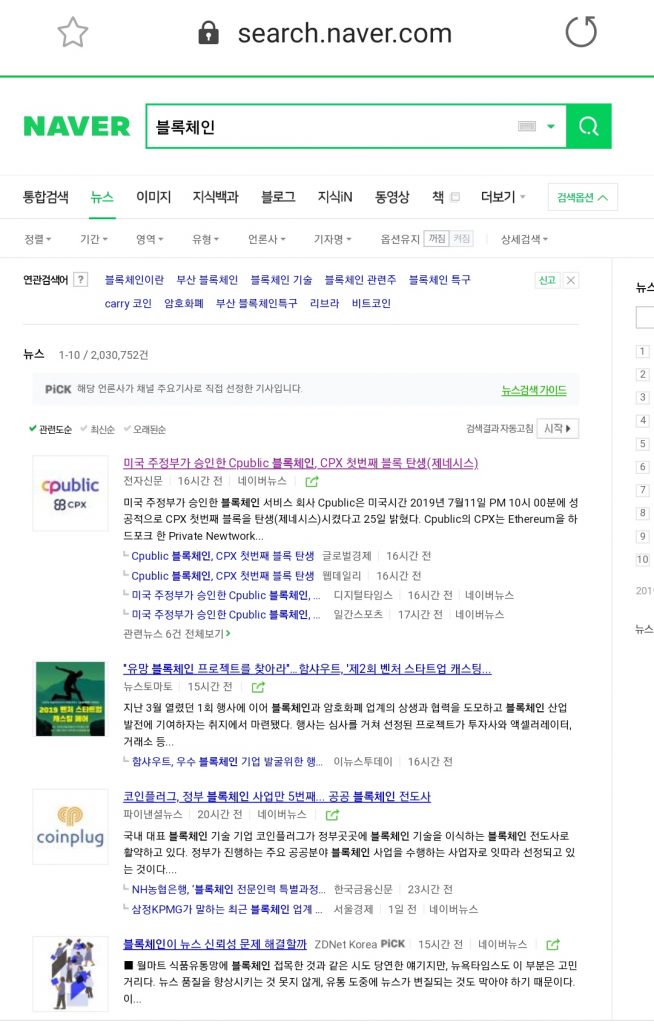Sort results by 오래된순
The height and width of the screenshot is (1024, 654).
(145, 429)
